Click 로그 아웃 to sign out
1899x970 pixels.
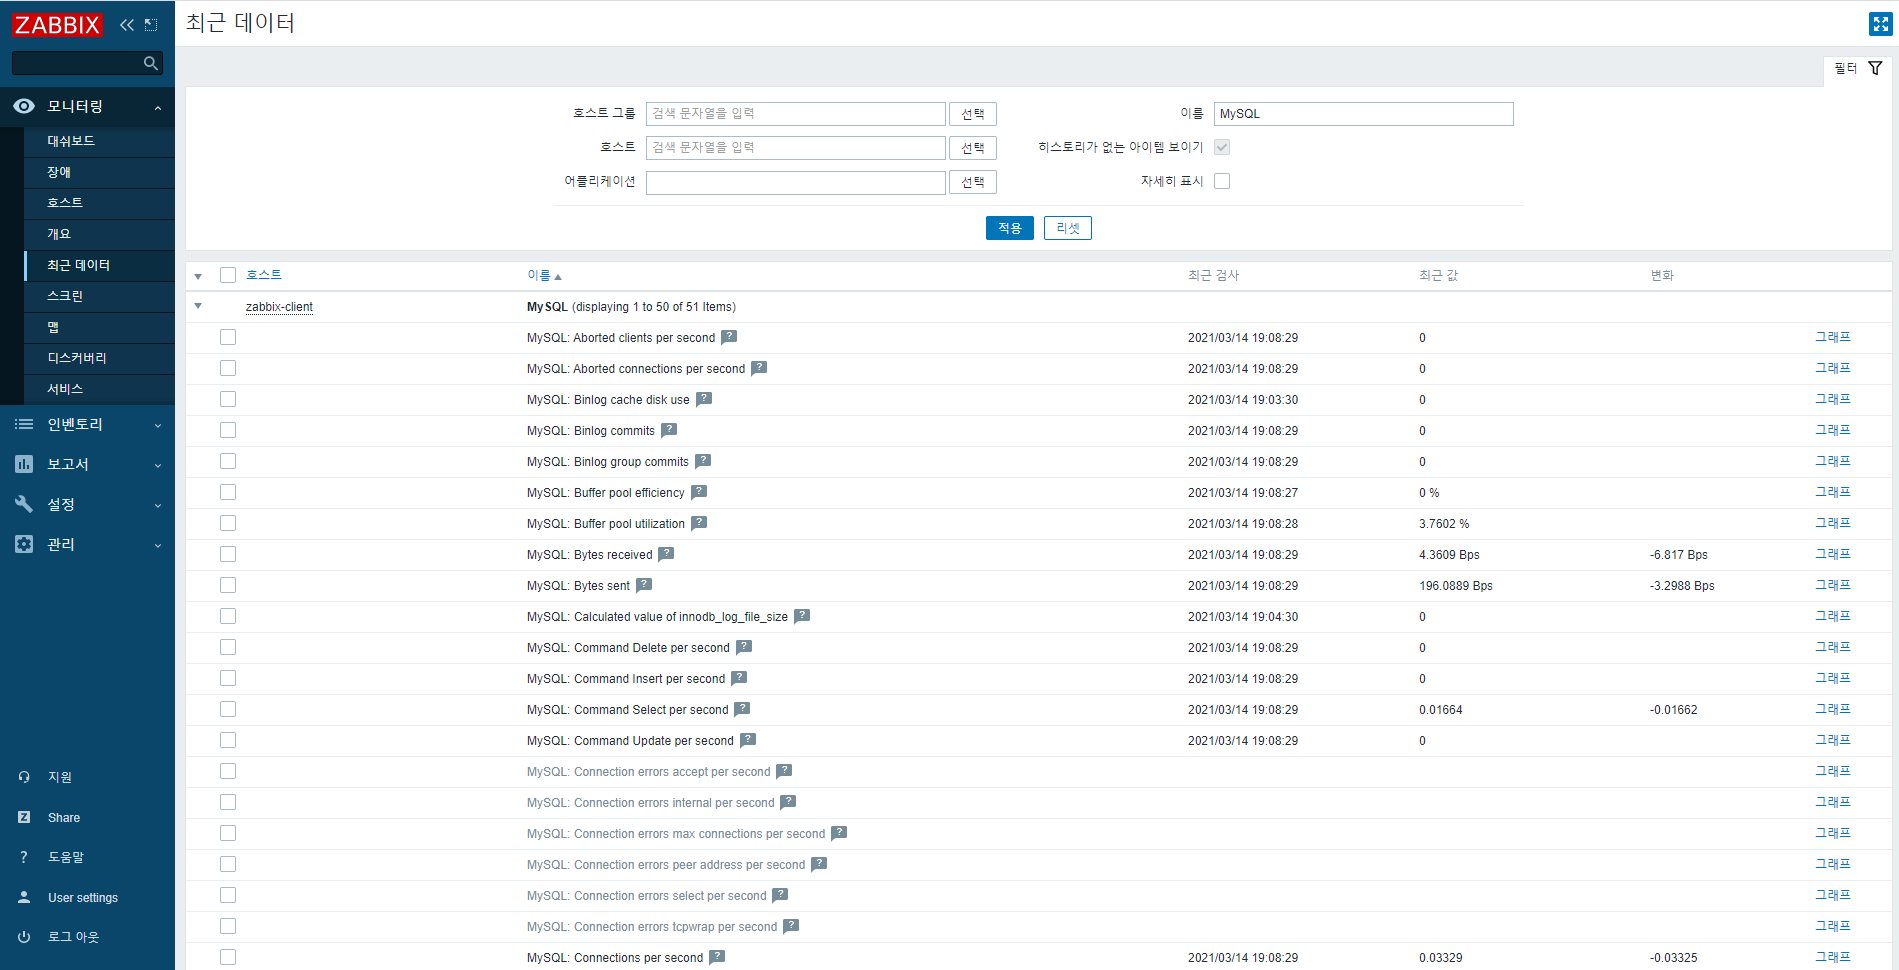(x=73, y=937)
